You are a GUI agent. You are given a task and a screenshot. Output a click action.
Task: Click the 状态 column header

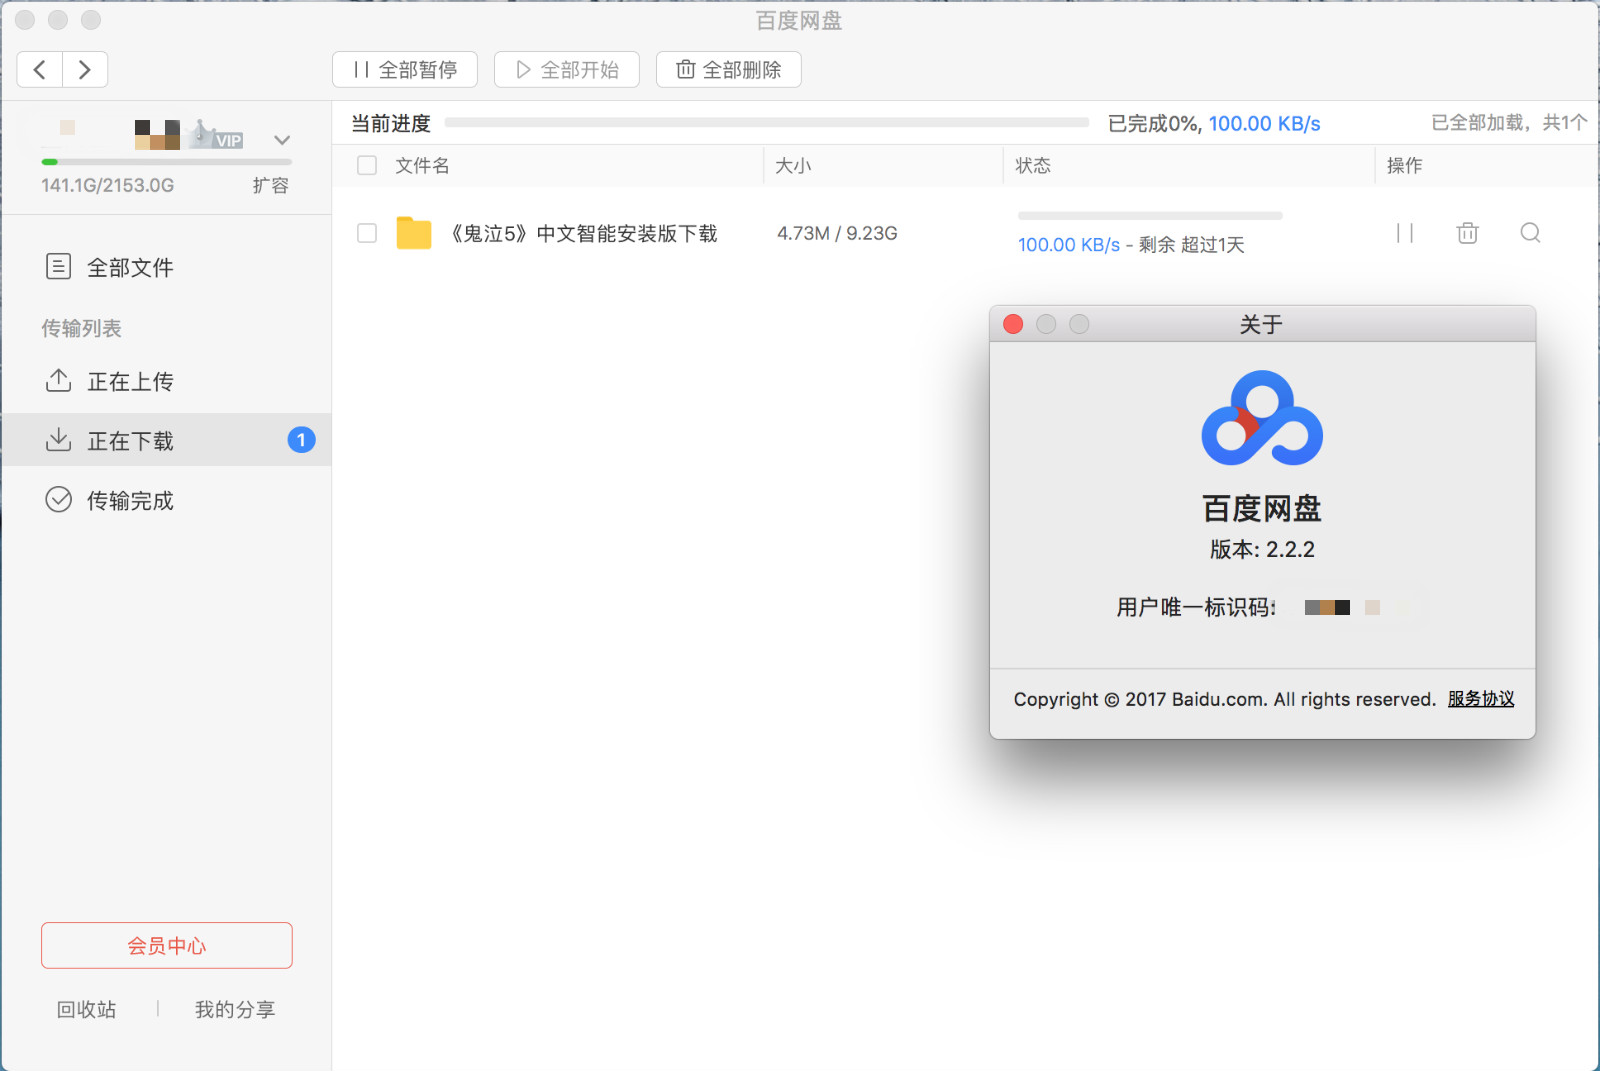(1033, 166)
